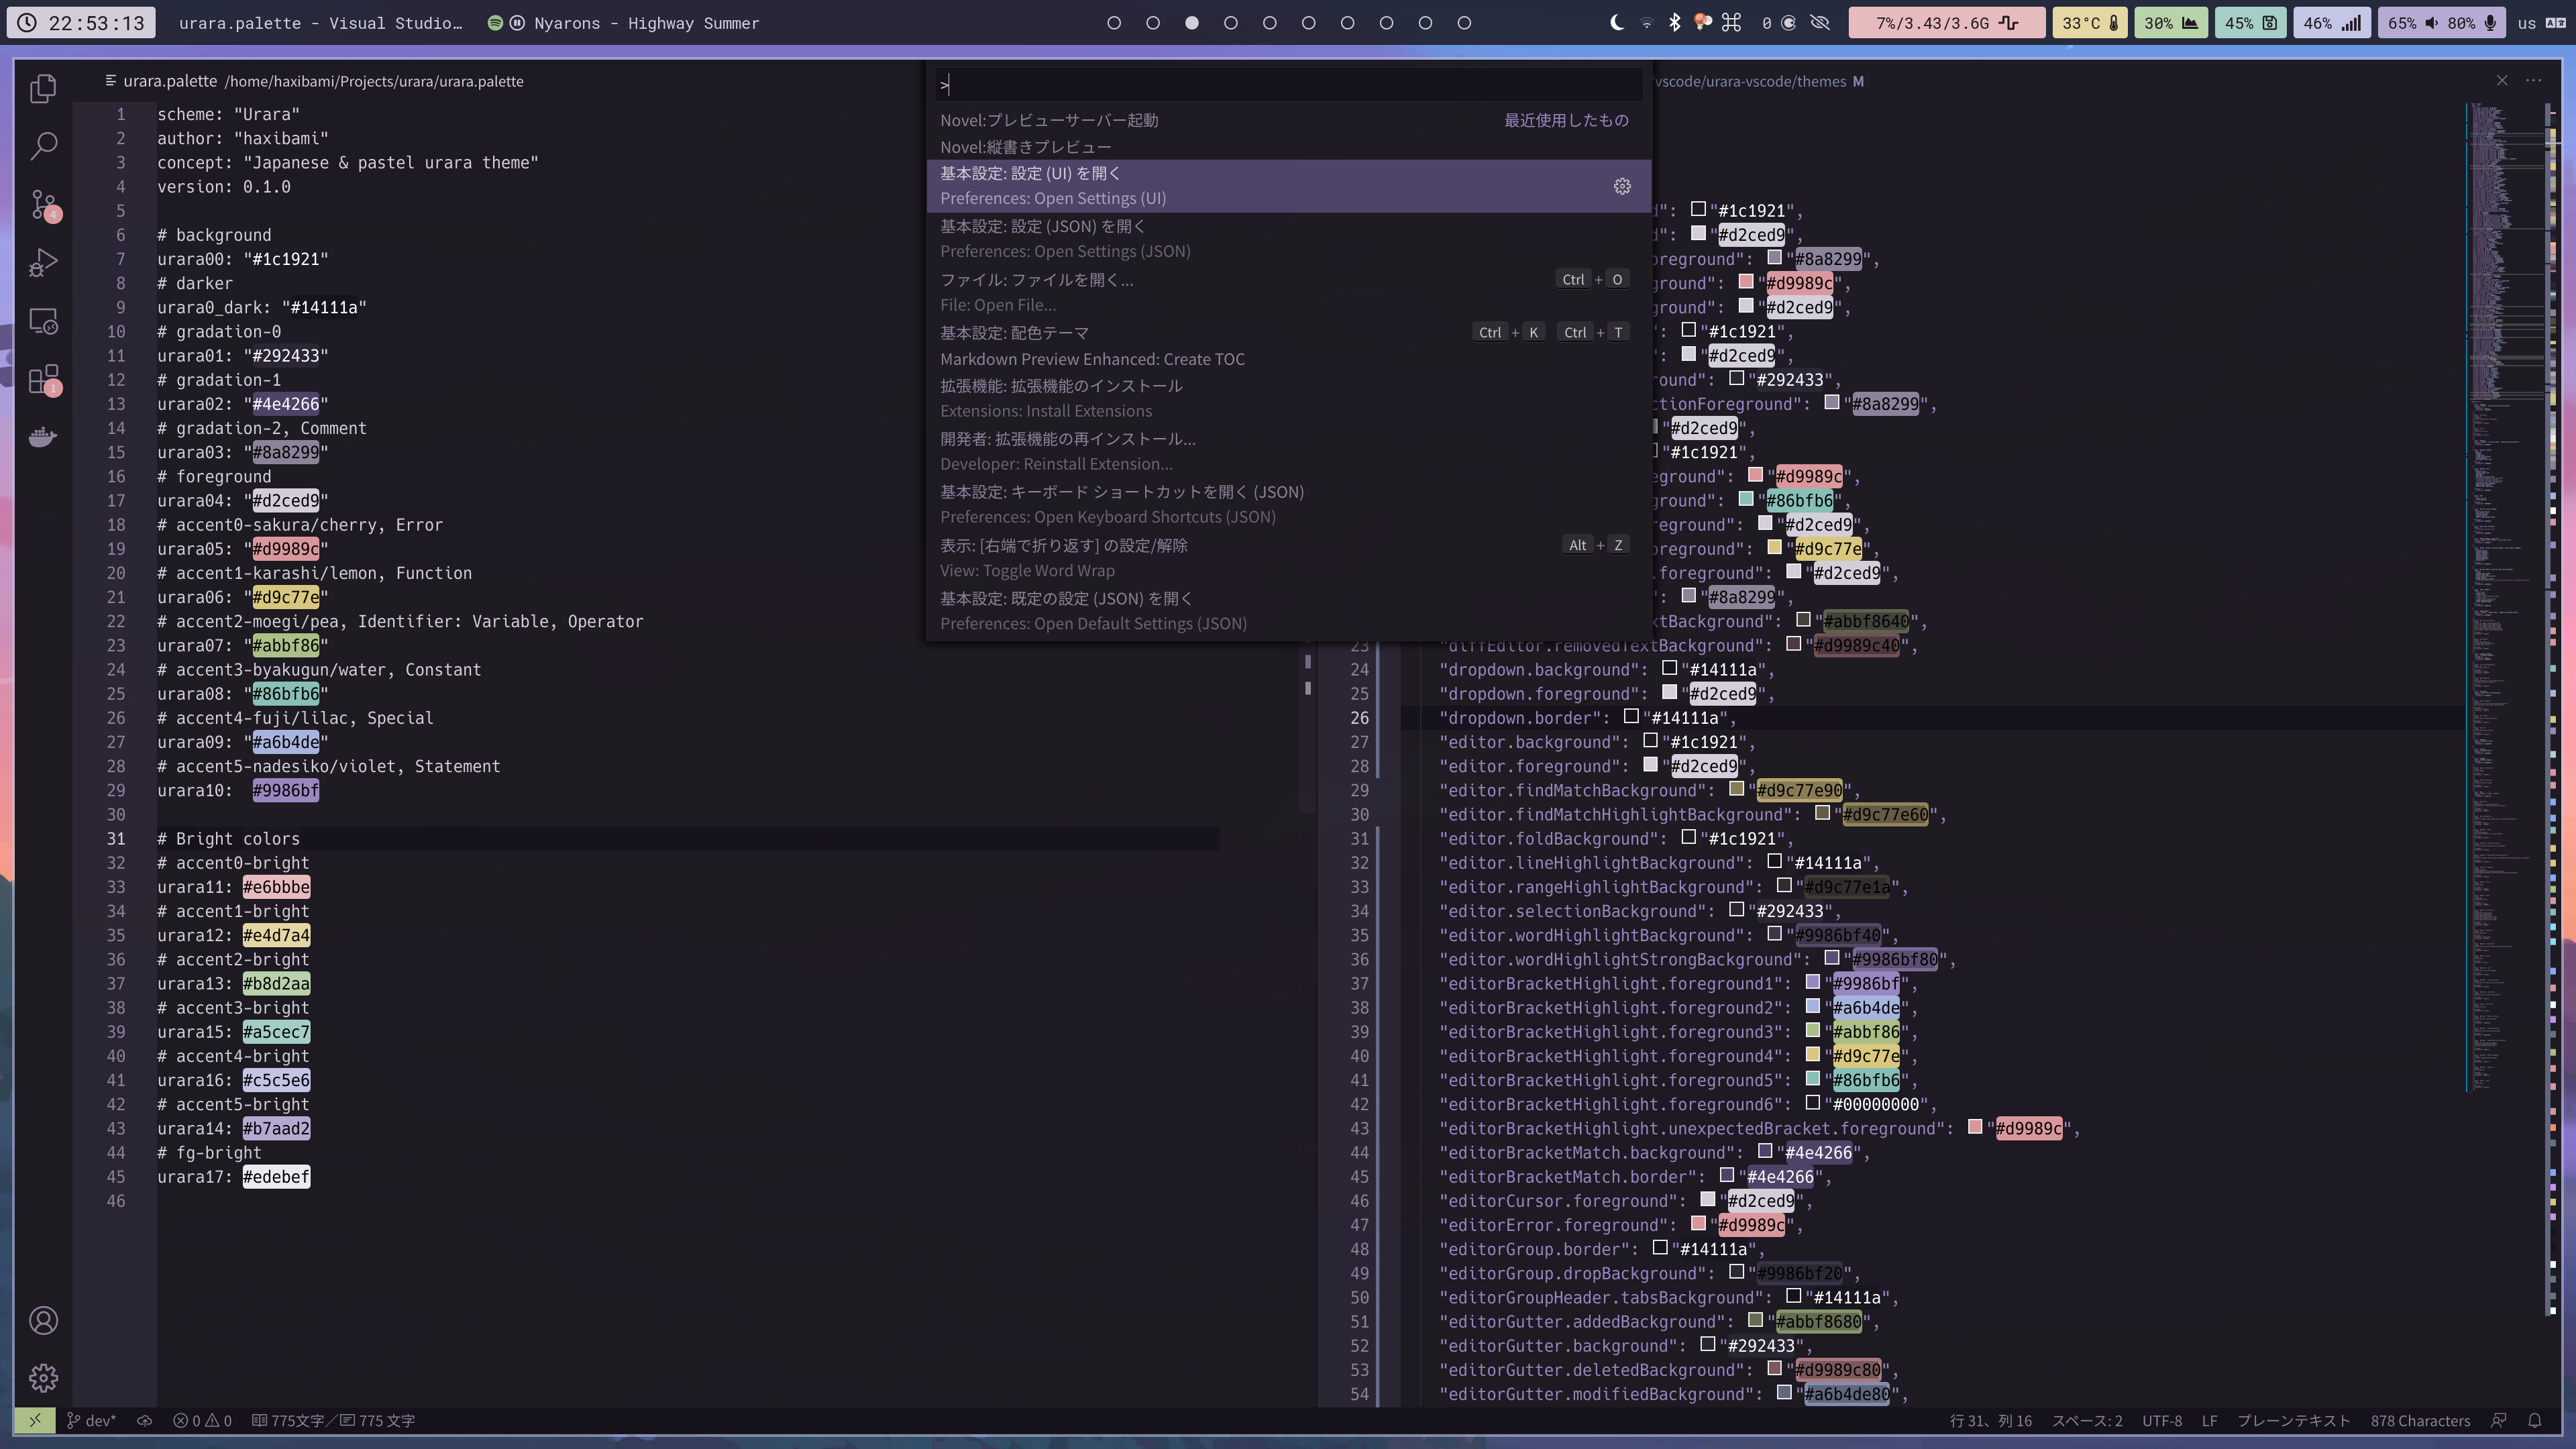Click the Accounts icon in activity bar
This screenshot has width=2576, height=1449.
pos(43,1320)
